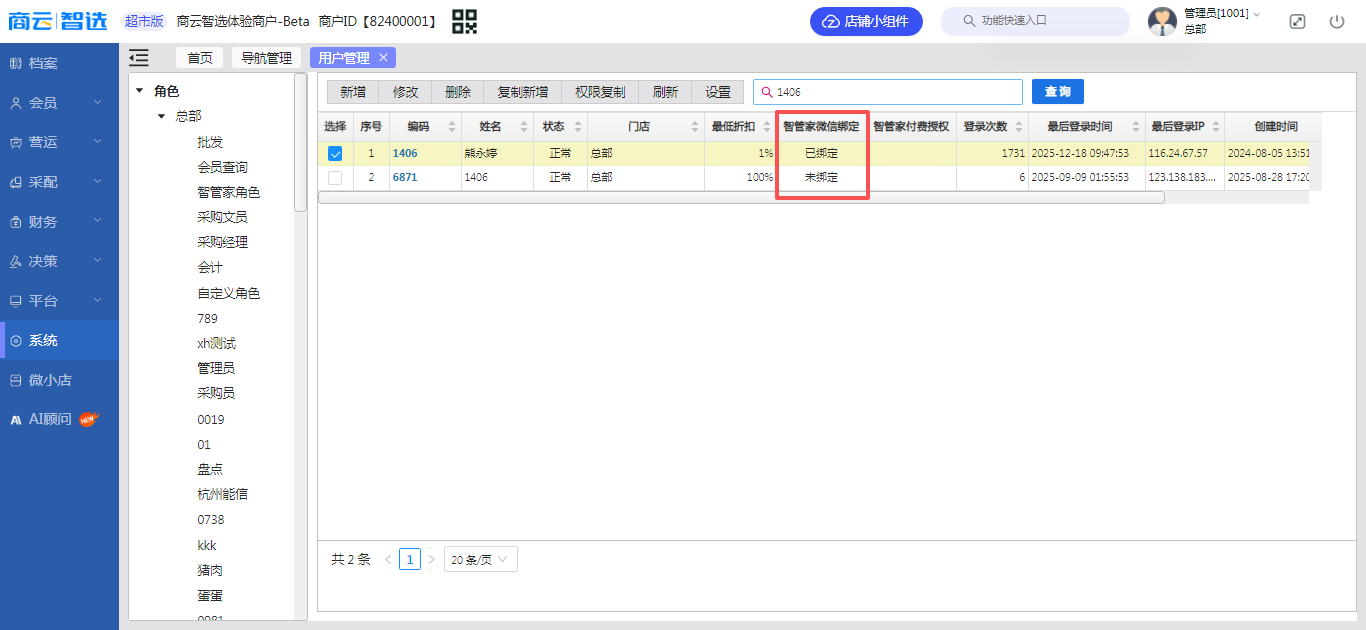Click the power logout icon
This screenshot has width=1366, height=630.
click(x=1337, y=21)
